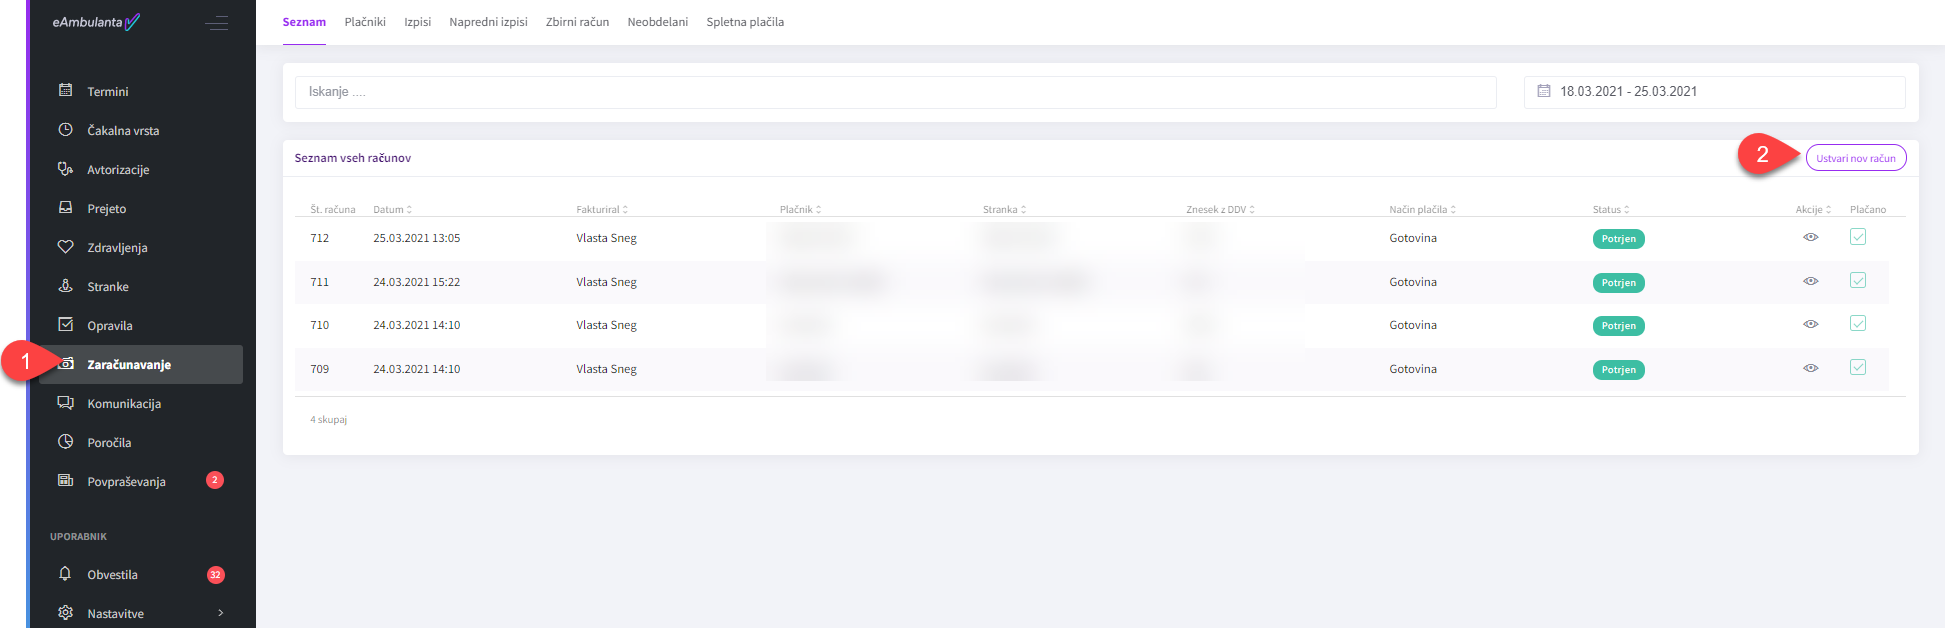Sort invoices by the Datum column
Image resolution: width=1945 pixels, height=628 pixels.
tap(392, 210)
